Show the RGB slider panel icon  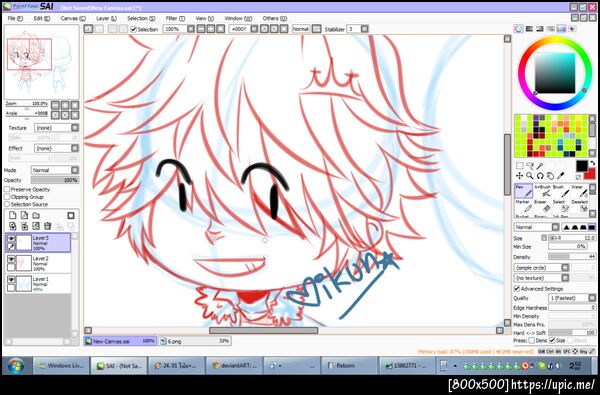point(529,29)
